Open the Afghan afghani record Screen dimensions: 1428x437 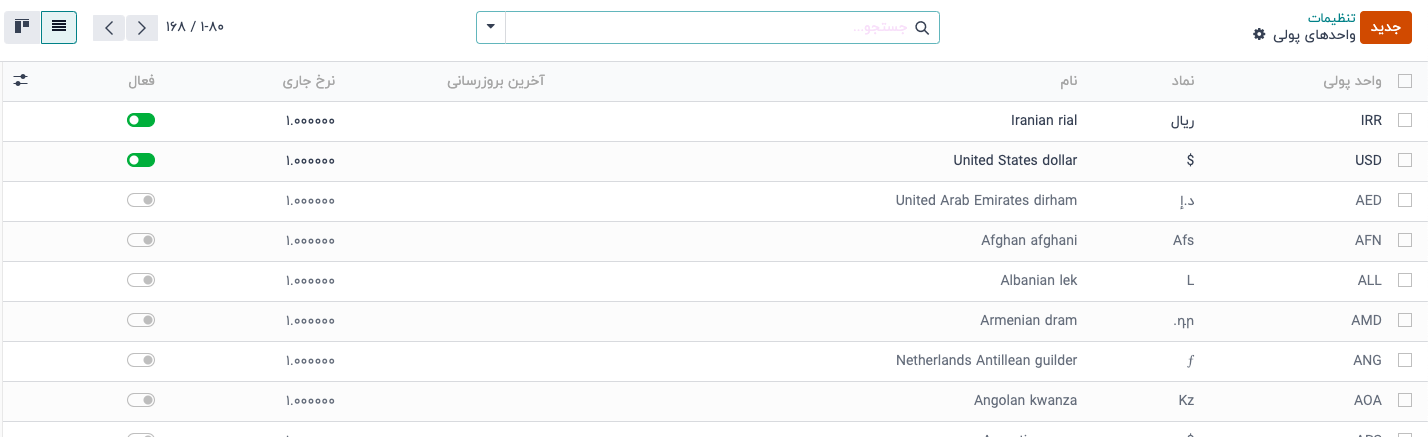(1029, 240)
